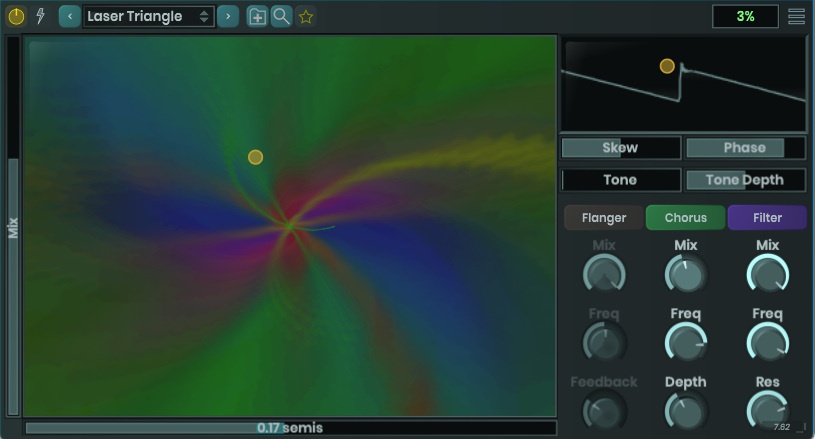
Task: Click the lightning bolt icon
Action: pyautogui.click(x=40, y=16)
